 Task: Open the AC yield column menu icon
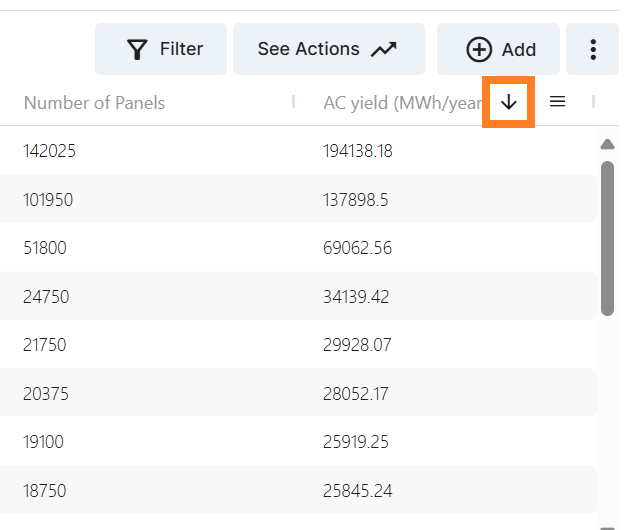click(x=558, y=102)
